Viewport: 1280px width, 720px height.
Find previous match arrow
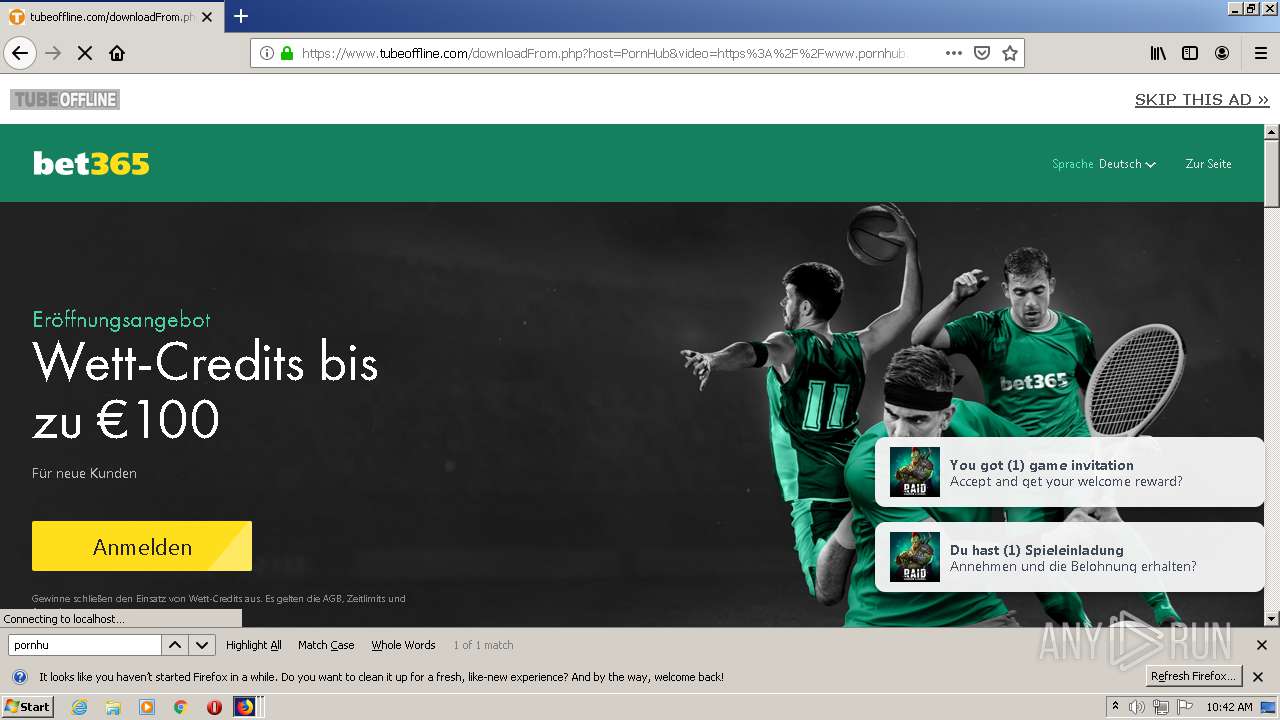(175, 645)
